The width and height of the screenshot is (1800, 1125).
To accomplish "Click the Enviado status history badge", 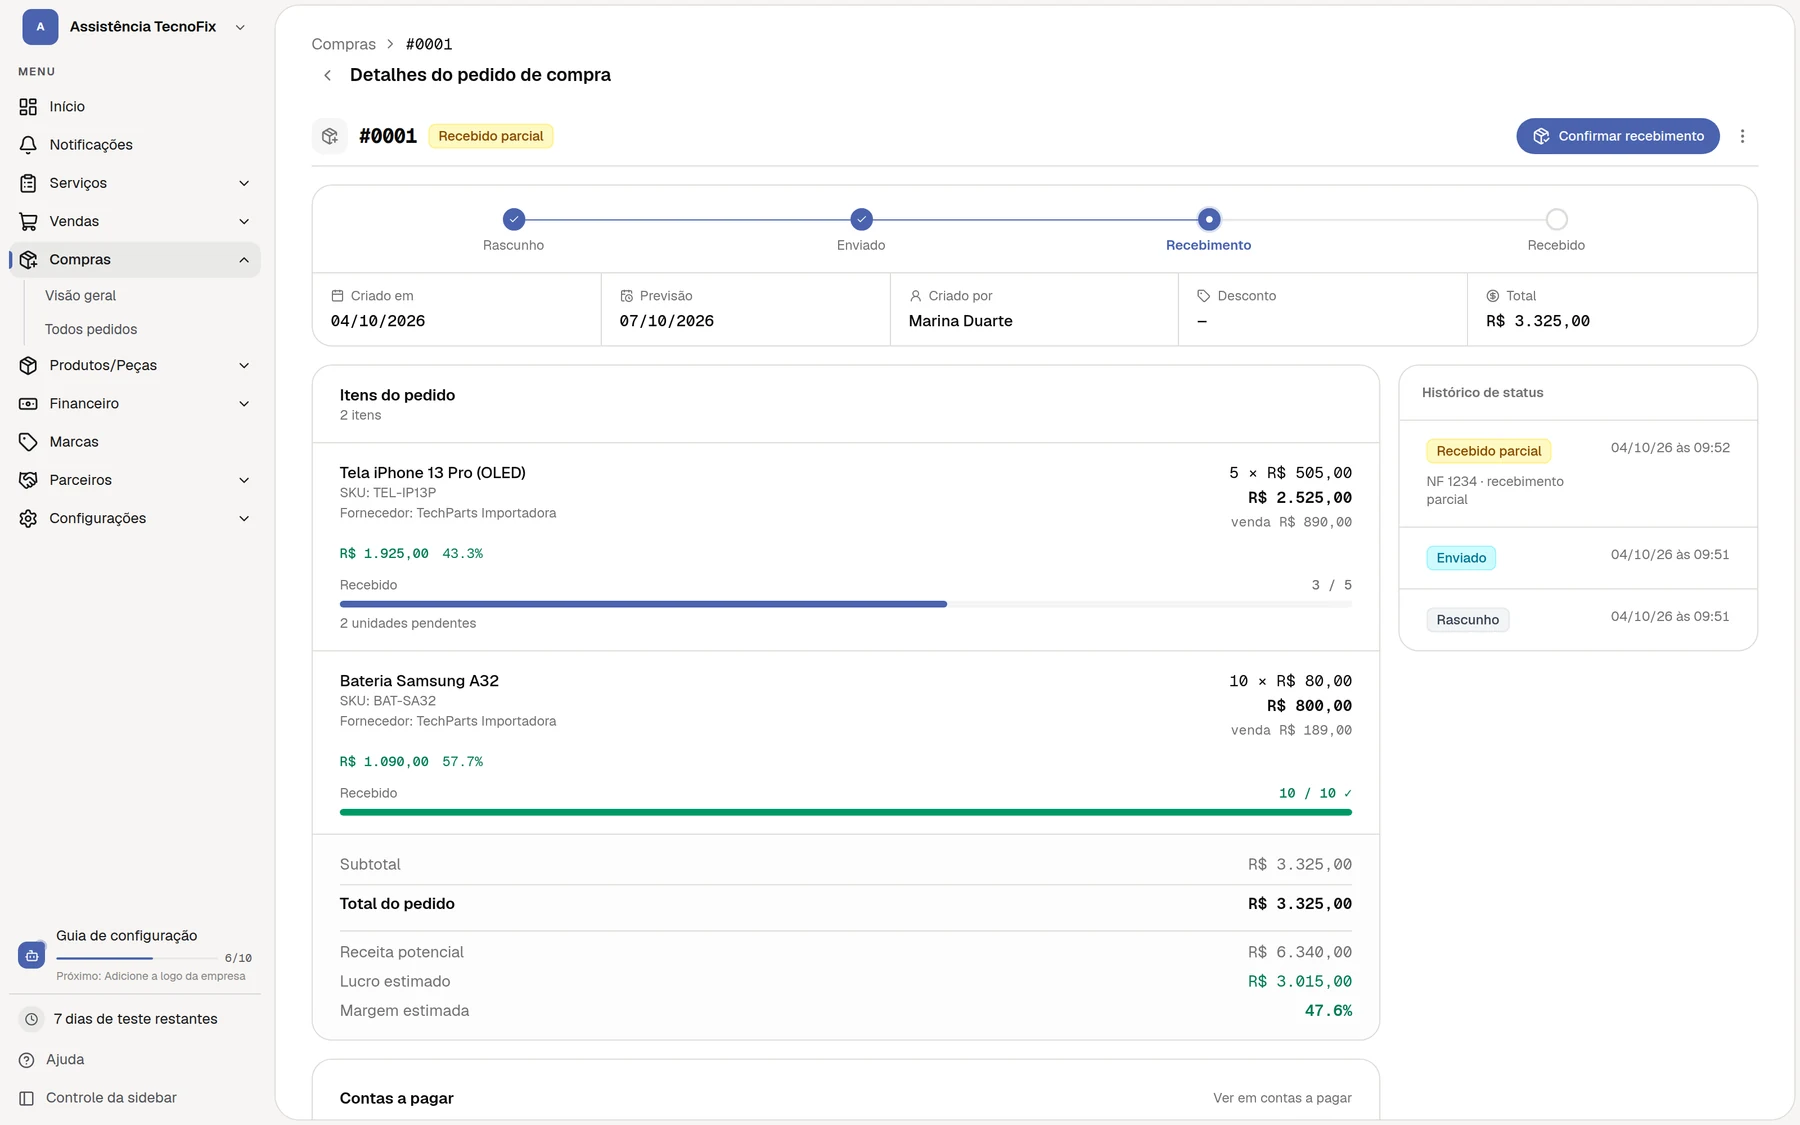I will 1461,558.
